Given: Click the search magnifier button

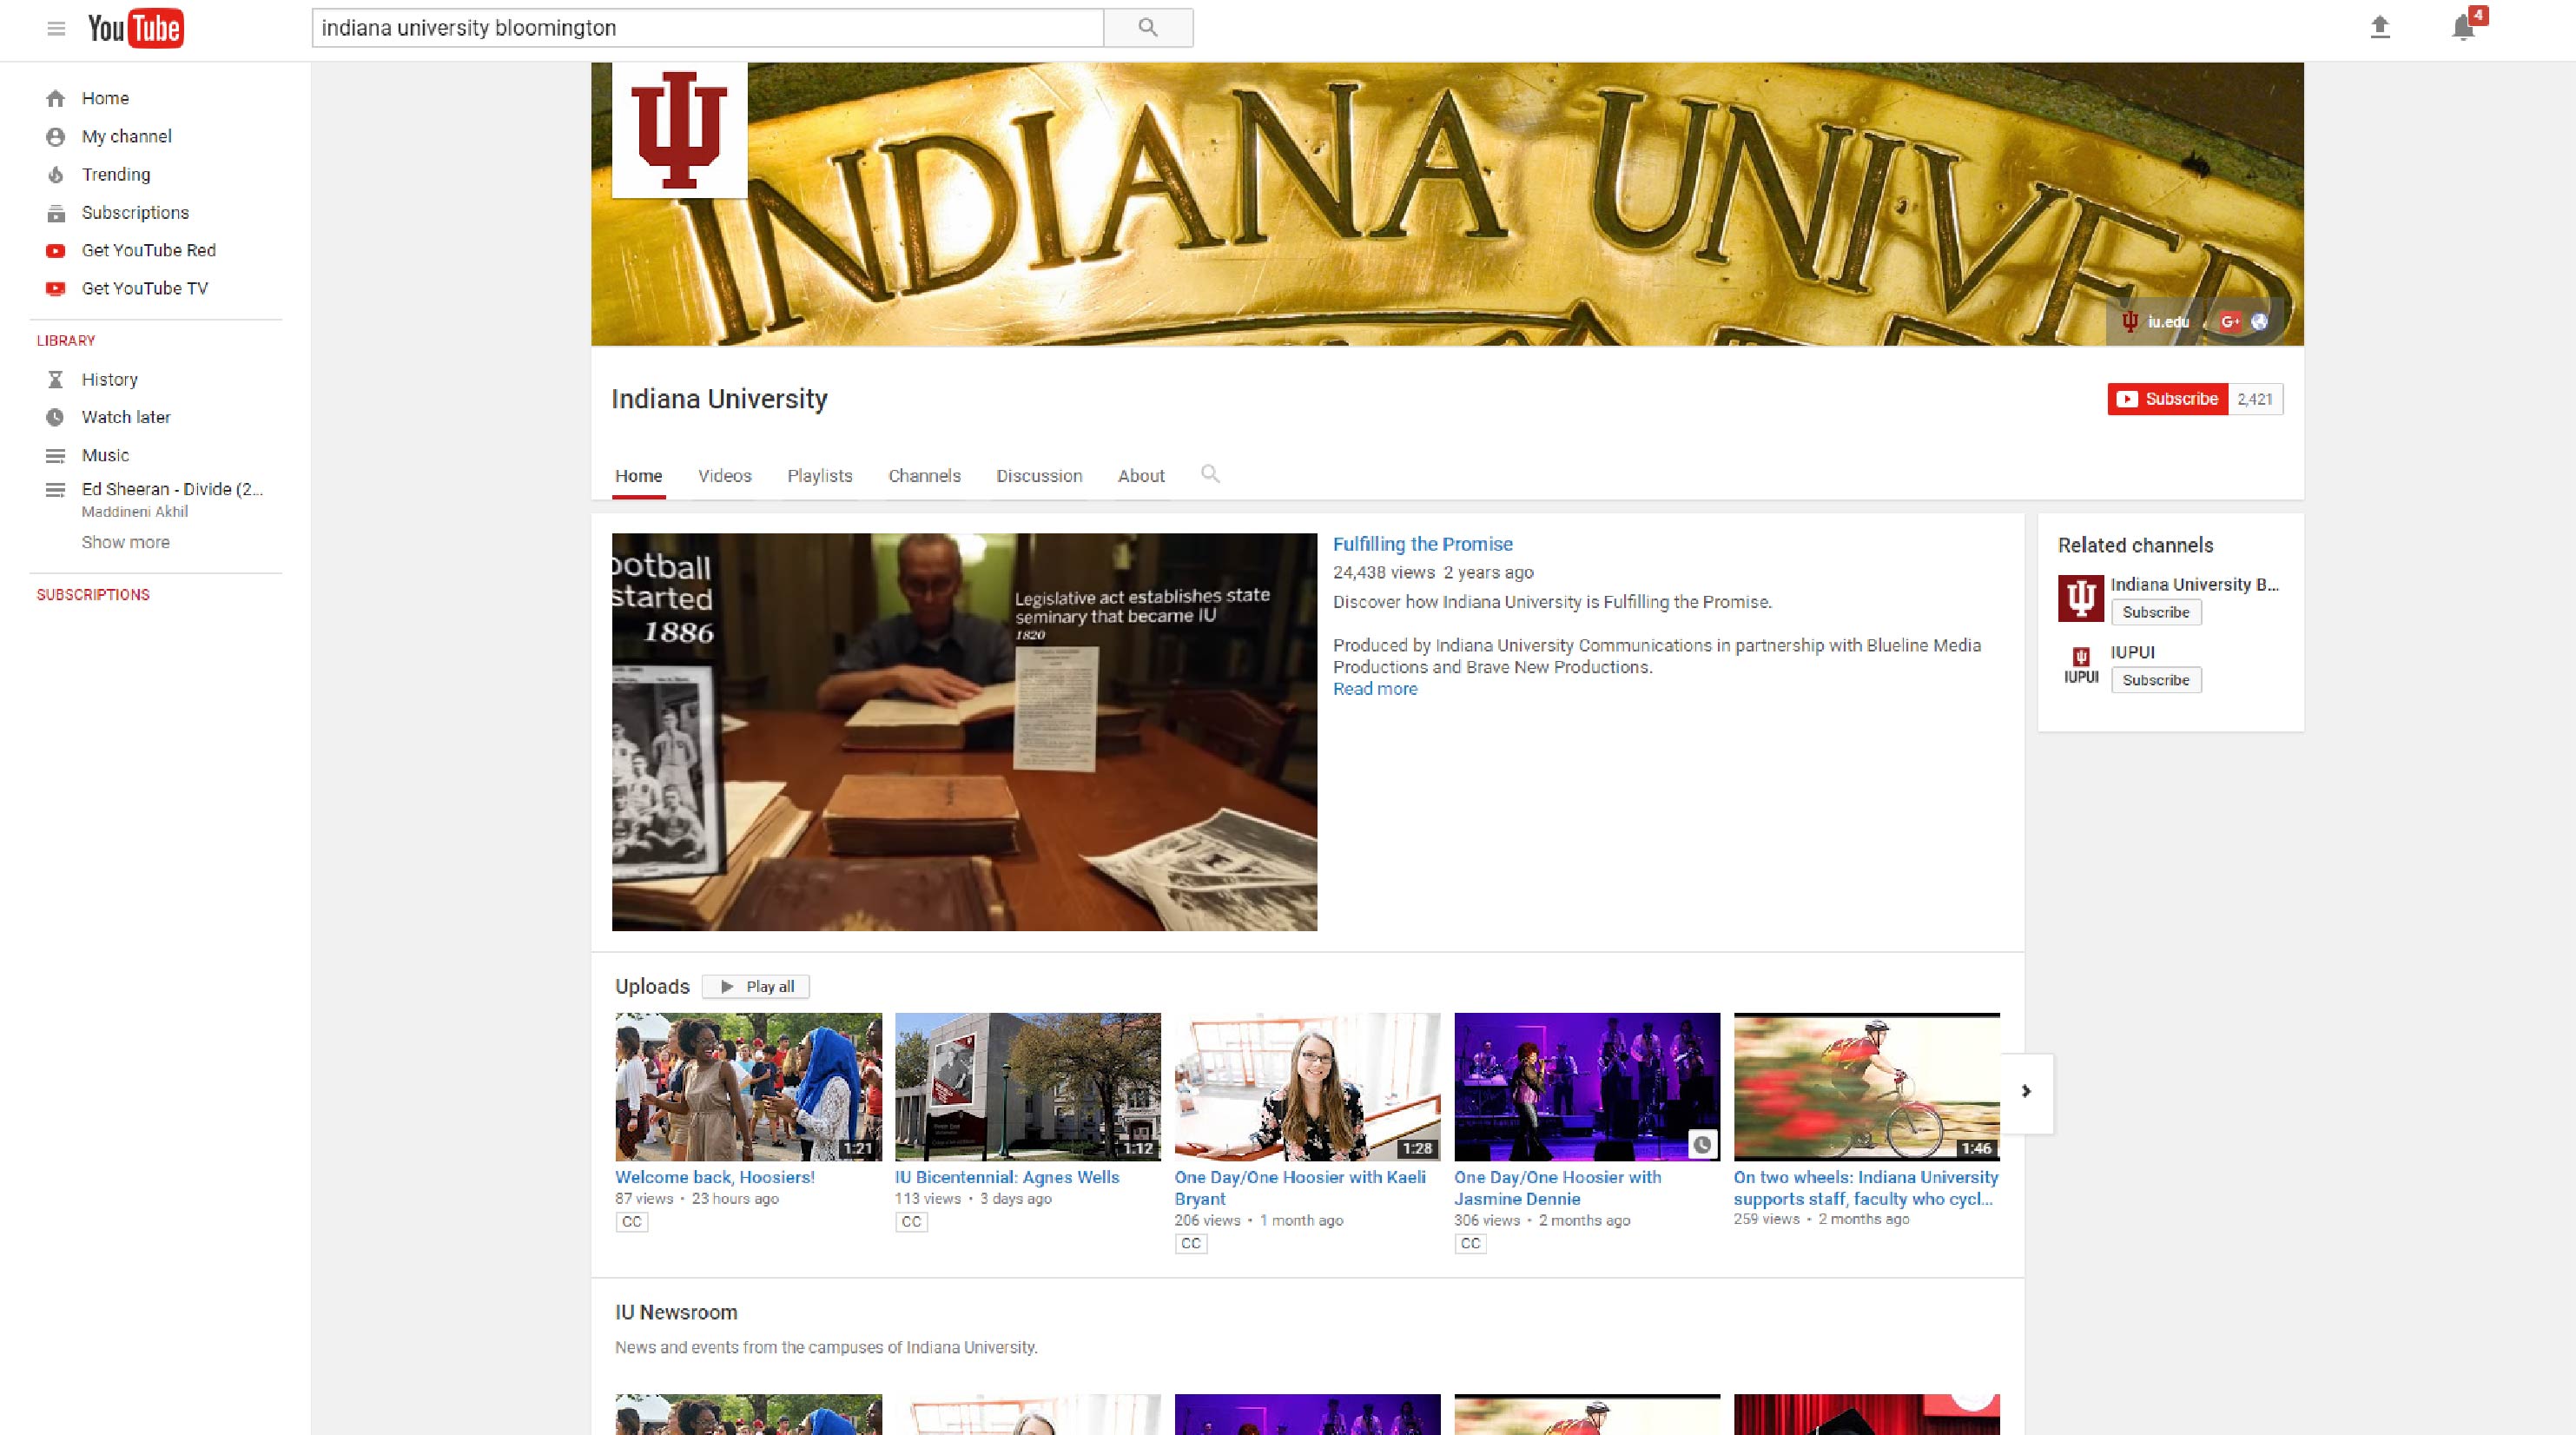Looking at the screenshot, I should [1148, 28].
